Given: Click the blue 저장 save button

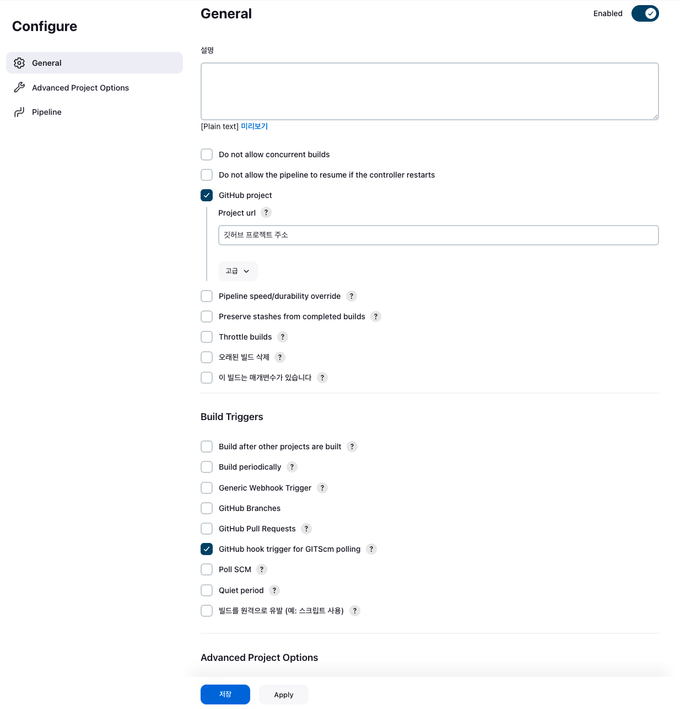Looking at the screenshot, I should 225,694.
